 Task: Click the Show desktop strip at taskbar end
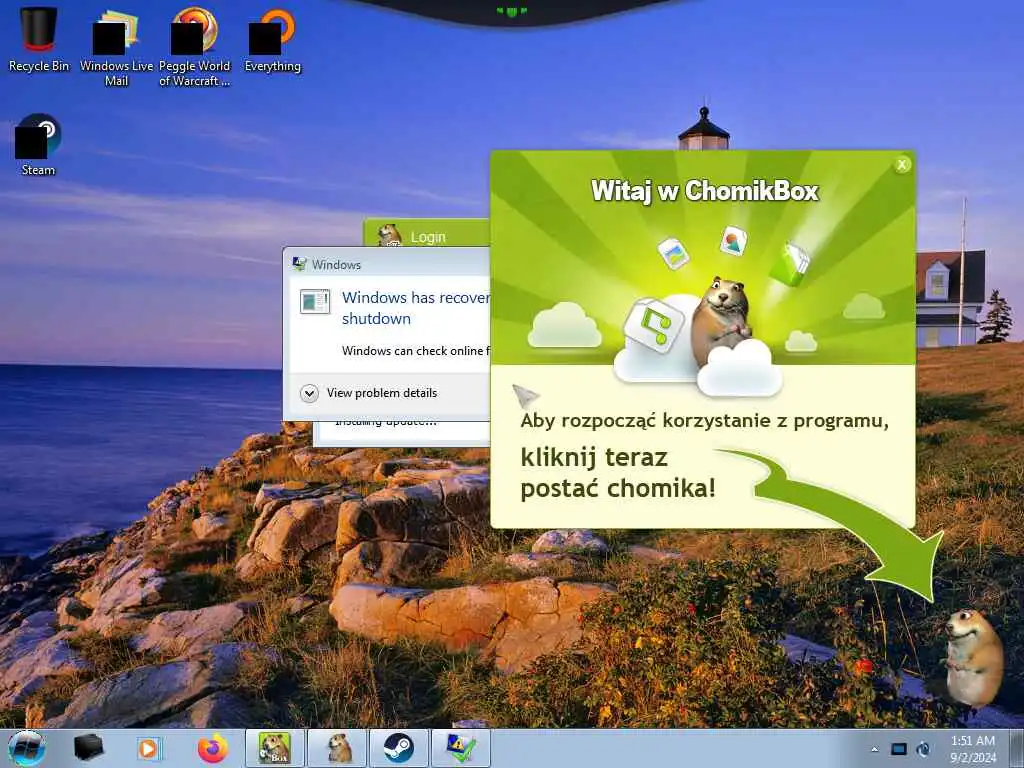coord(1018,748)
